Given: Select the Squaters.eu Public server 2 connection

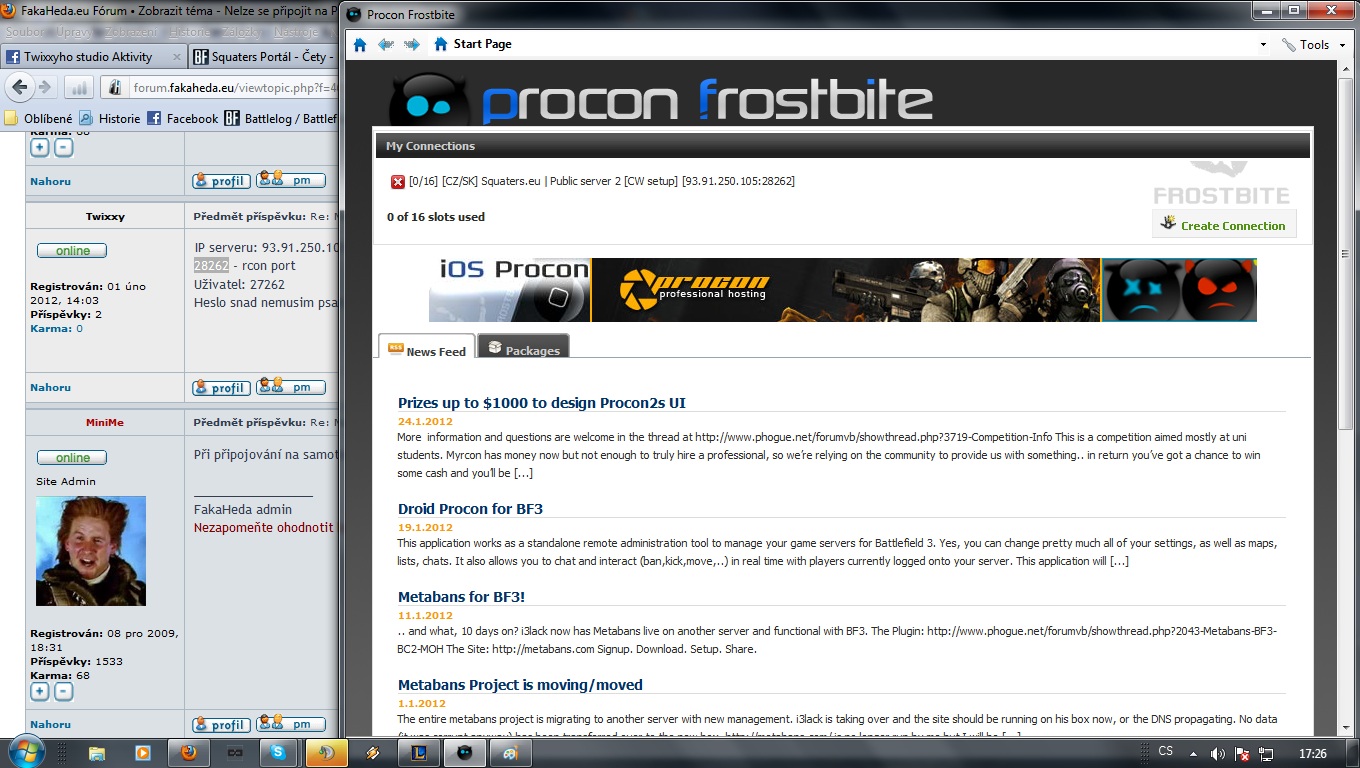Looking at the screenshot, I should pyautogui.click(x=601, y=182).
